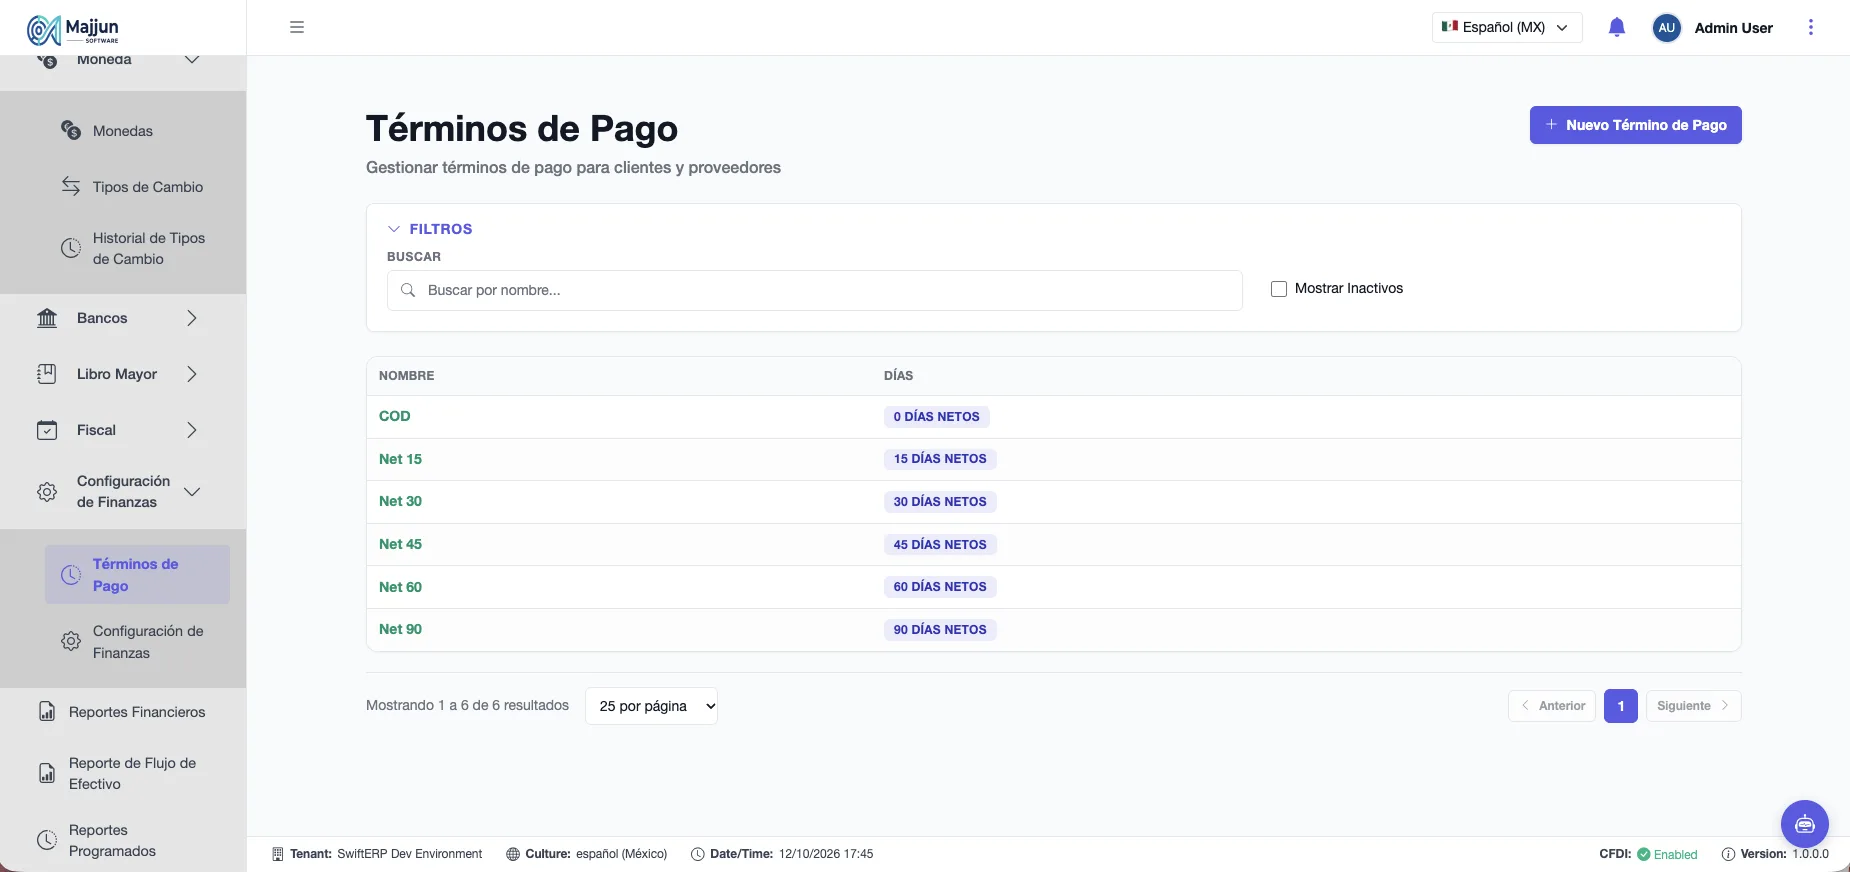Open the 25 por página dropdown
This screenshot has height=872, width=1850.
point(651,706)
